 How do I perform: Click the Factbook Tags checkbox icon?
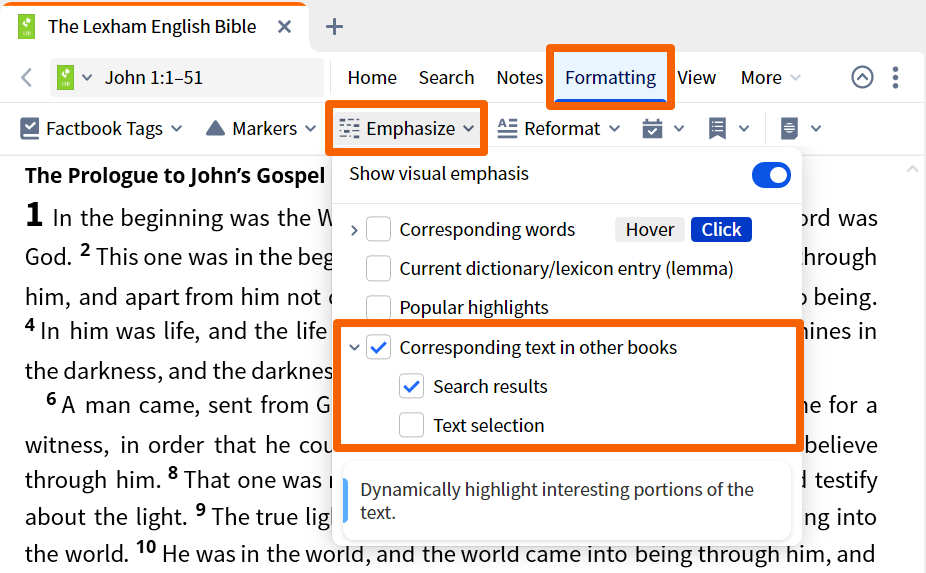pos(30,128)
